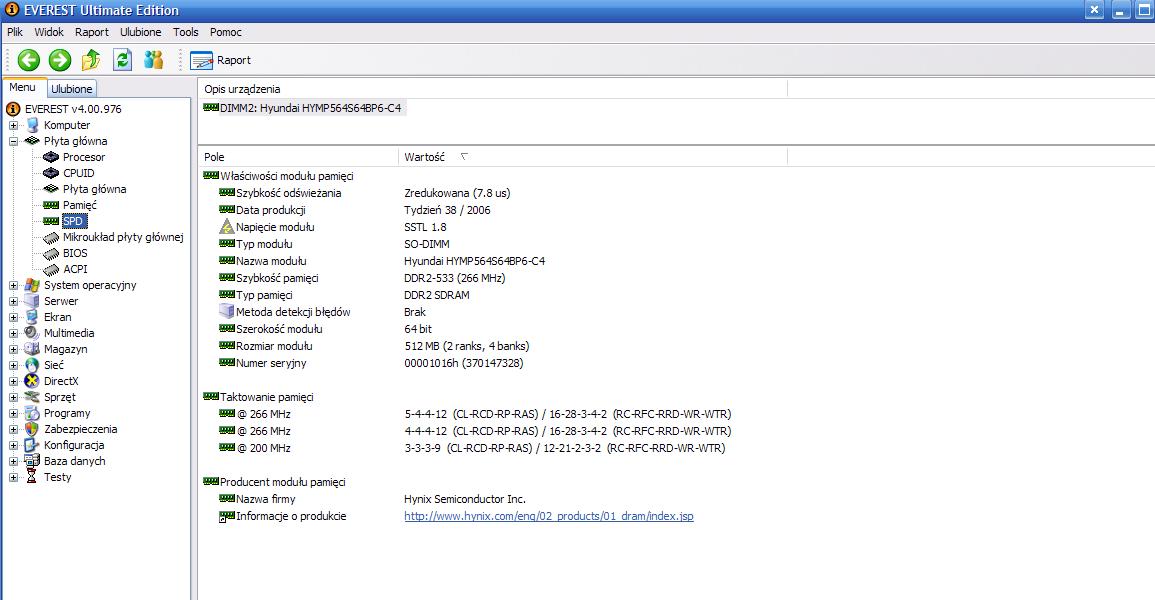Open the Tools menu
The image size is (1155, 600).
tap(186, 32)
